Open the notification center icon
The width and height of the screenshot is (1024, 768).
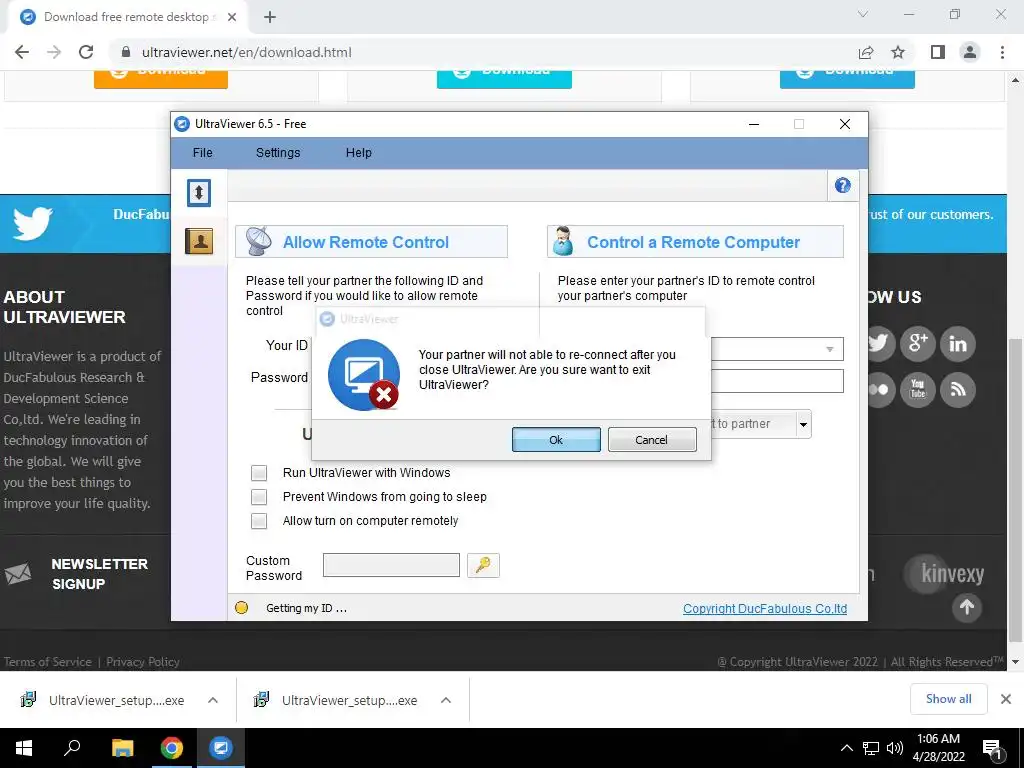click(992, 749)
